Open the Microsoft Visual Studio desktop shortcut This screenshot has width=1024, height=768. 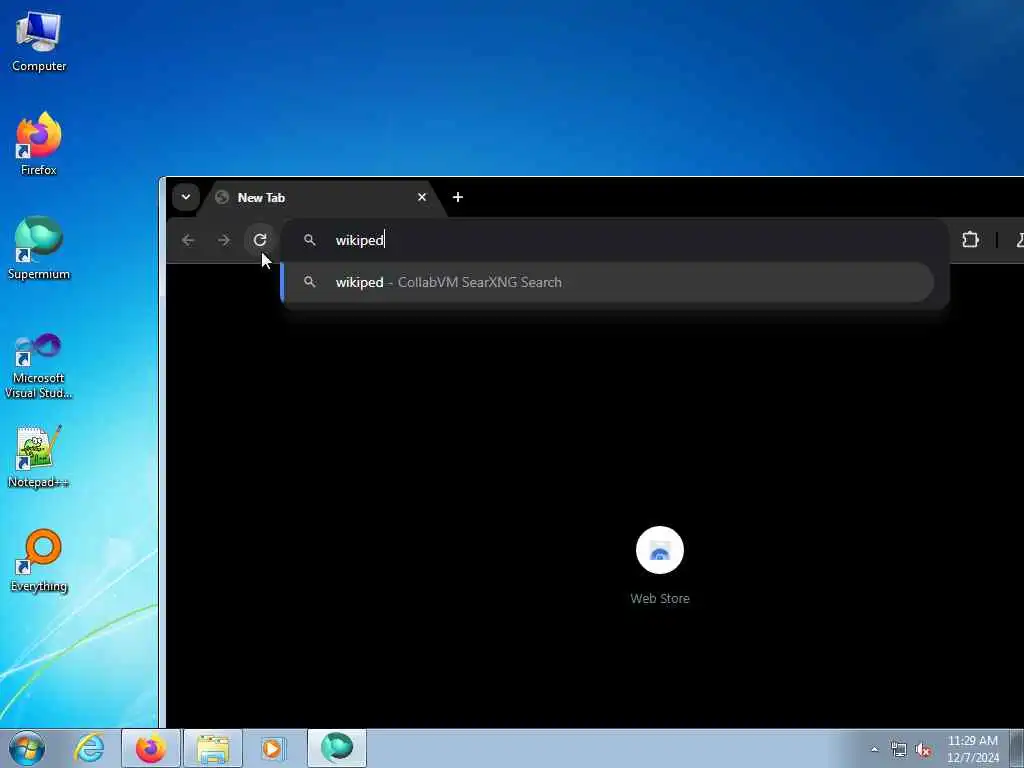(x=39, y=366)
